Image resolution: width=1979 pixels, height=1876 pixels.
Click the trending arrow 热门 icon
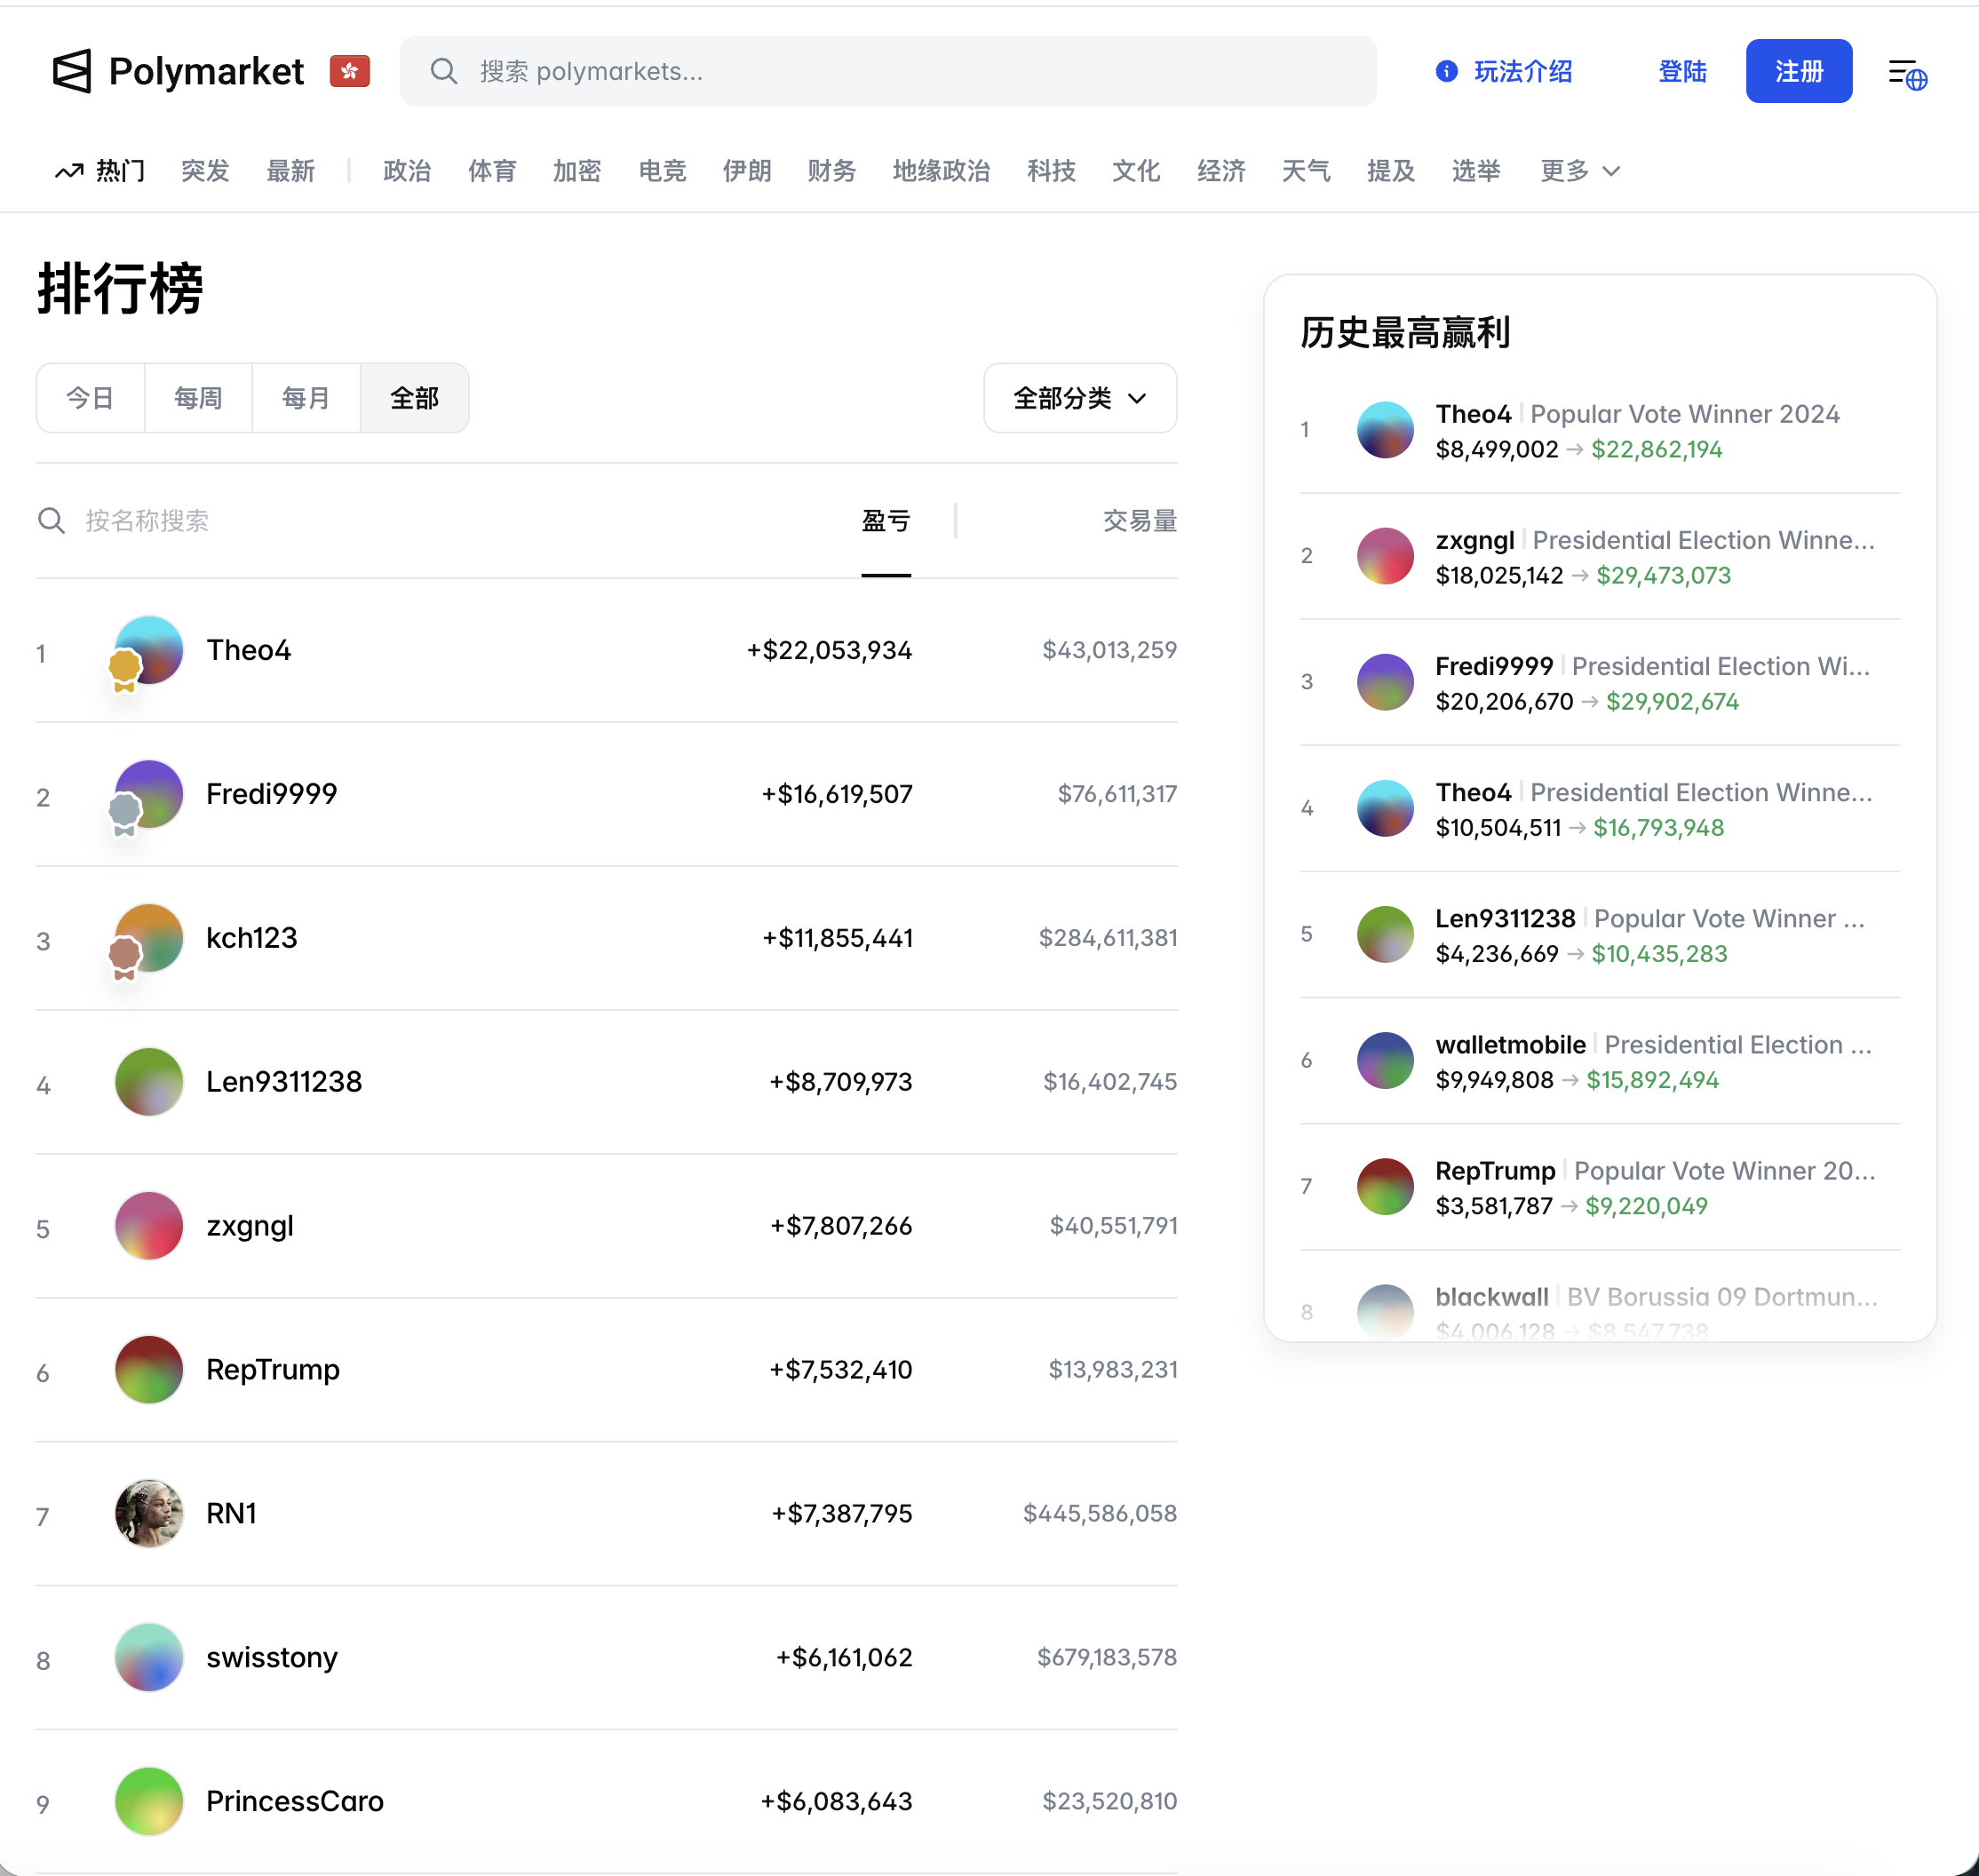point(69,171)
